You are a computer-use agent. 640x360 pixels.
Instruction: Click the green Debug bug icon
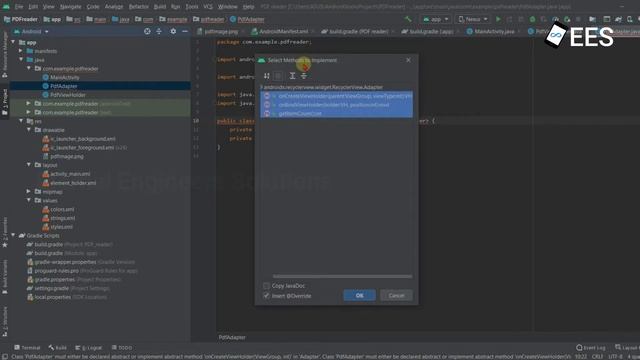coord(532,19)
